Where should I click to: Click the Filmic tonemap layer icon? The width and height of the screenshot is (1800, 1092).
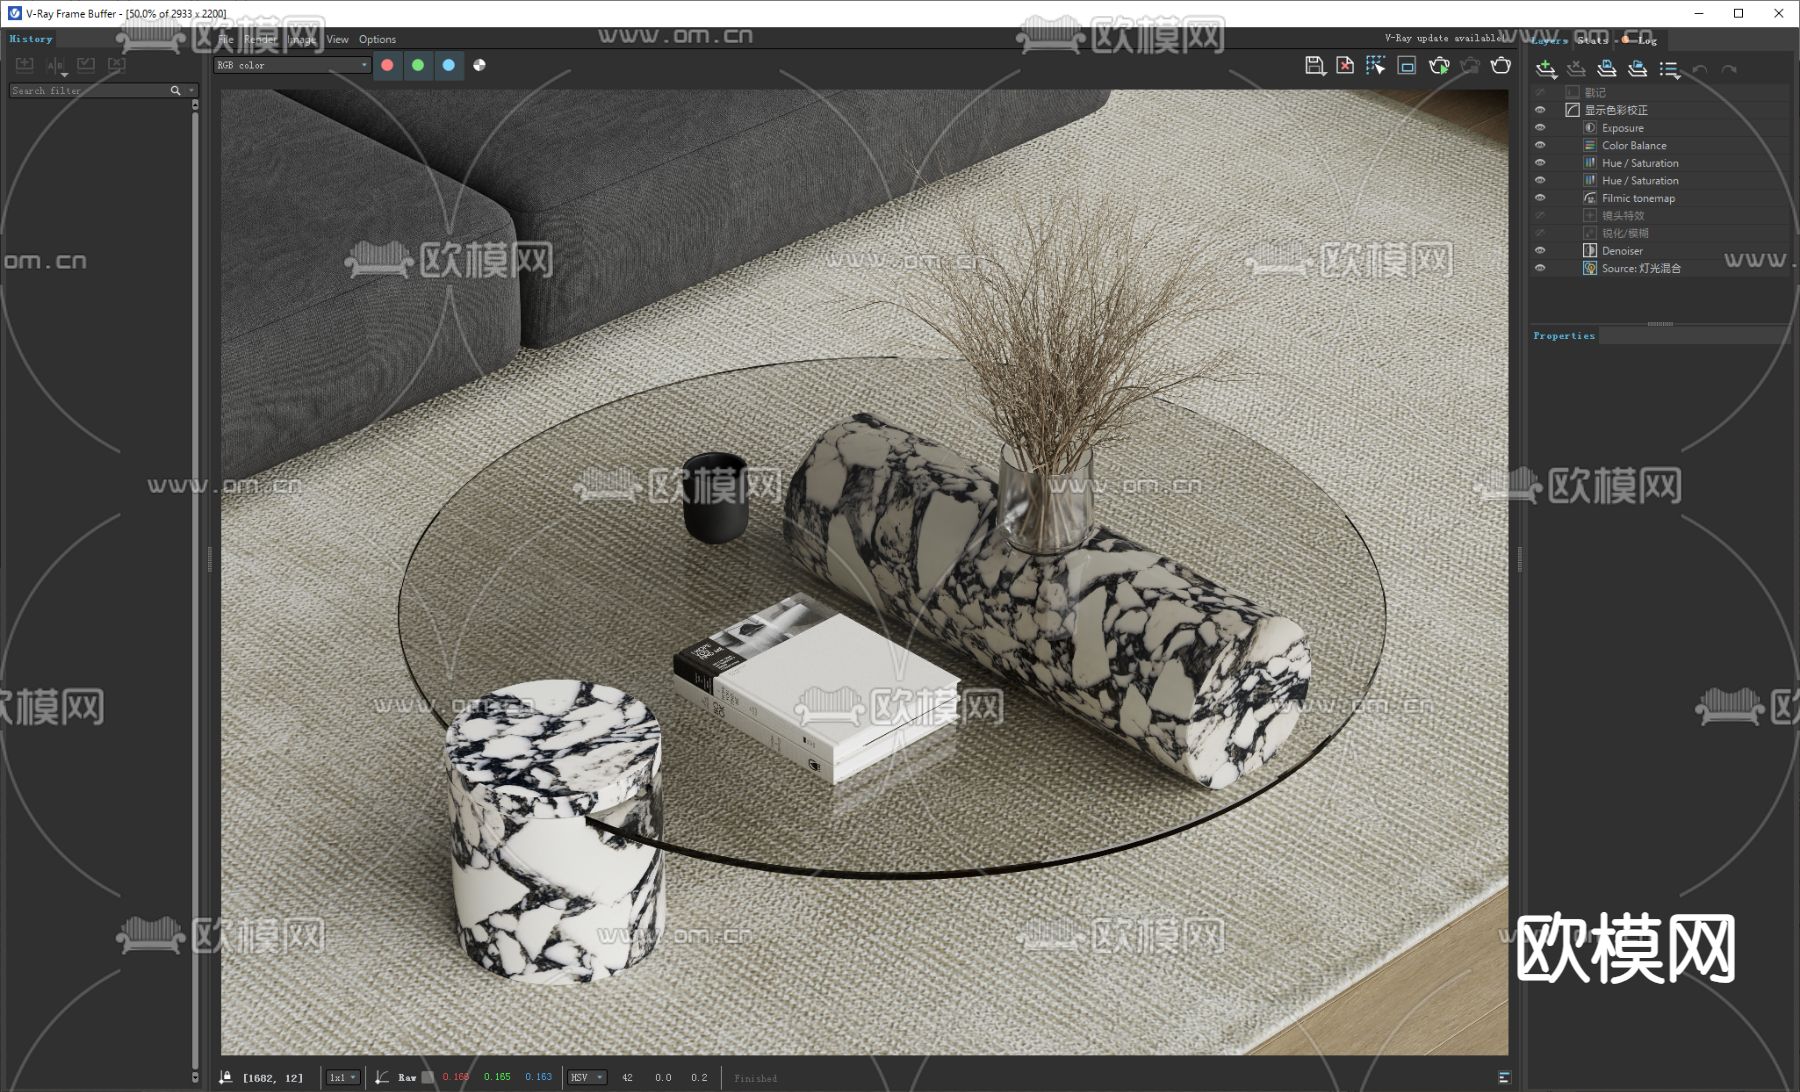(x=1590, y=198)
